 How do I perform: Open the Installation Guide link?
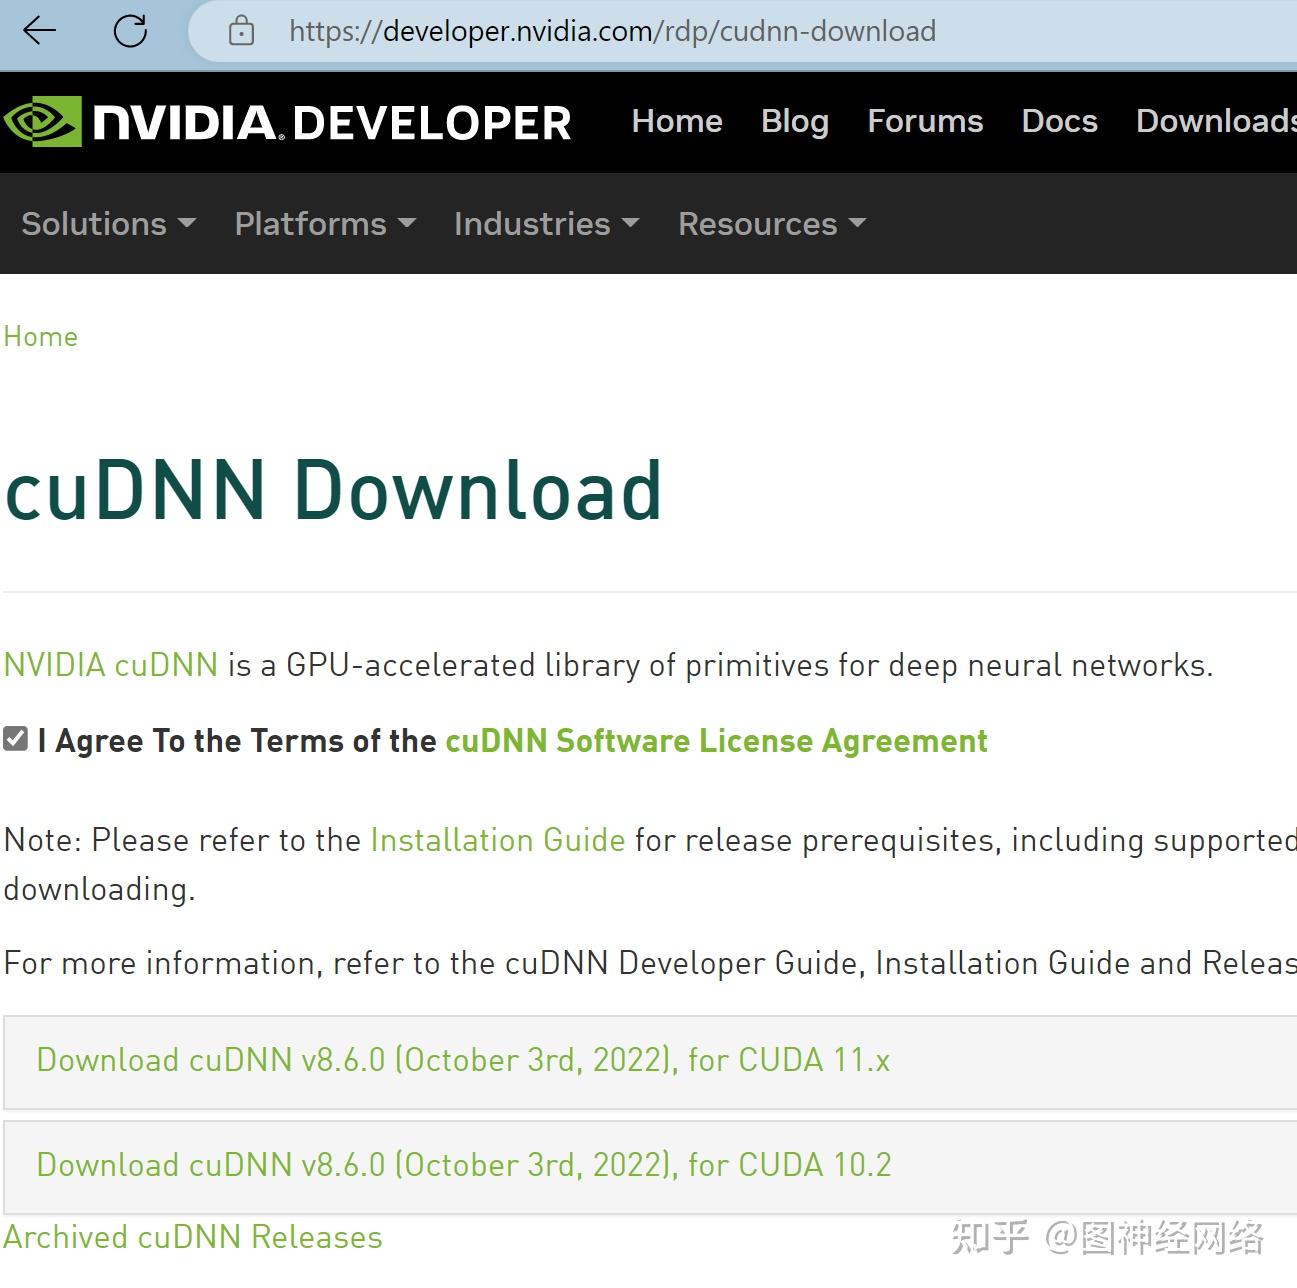tap(497, 840)
